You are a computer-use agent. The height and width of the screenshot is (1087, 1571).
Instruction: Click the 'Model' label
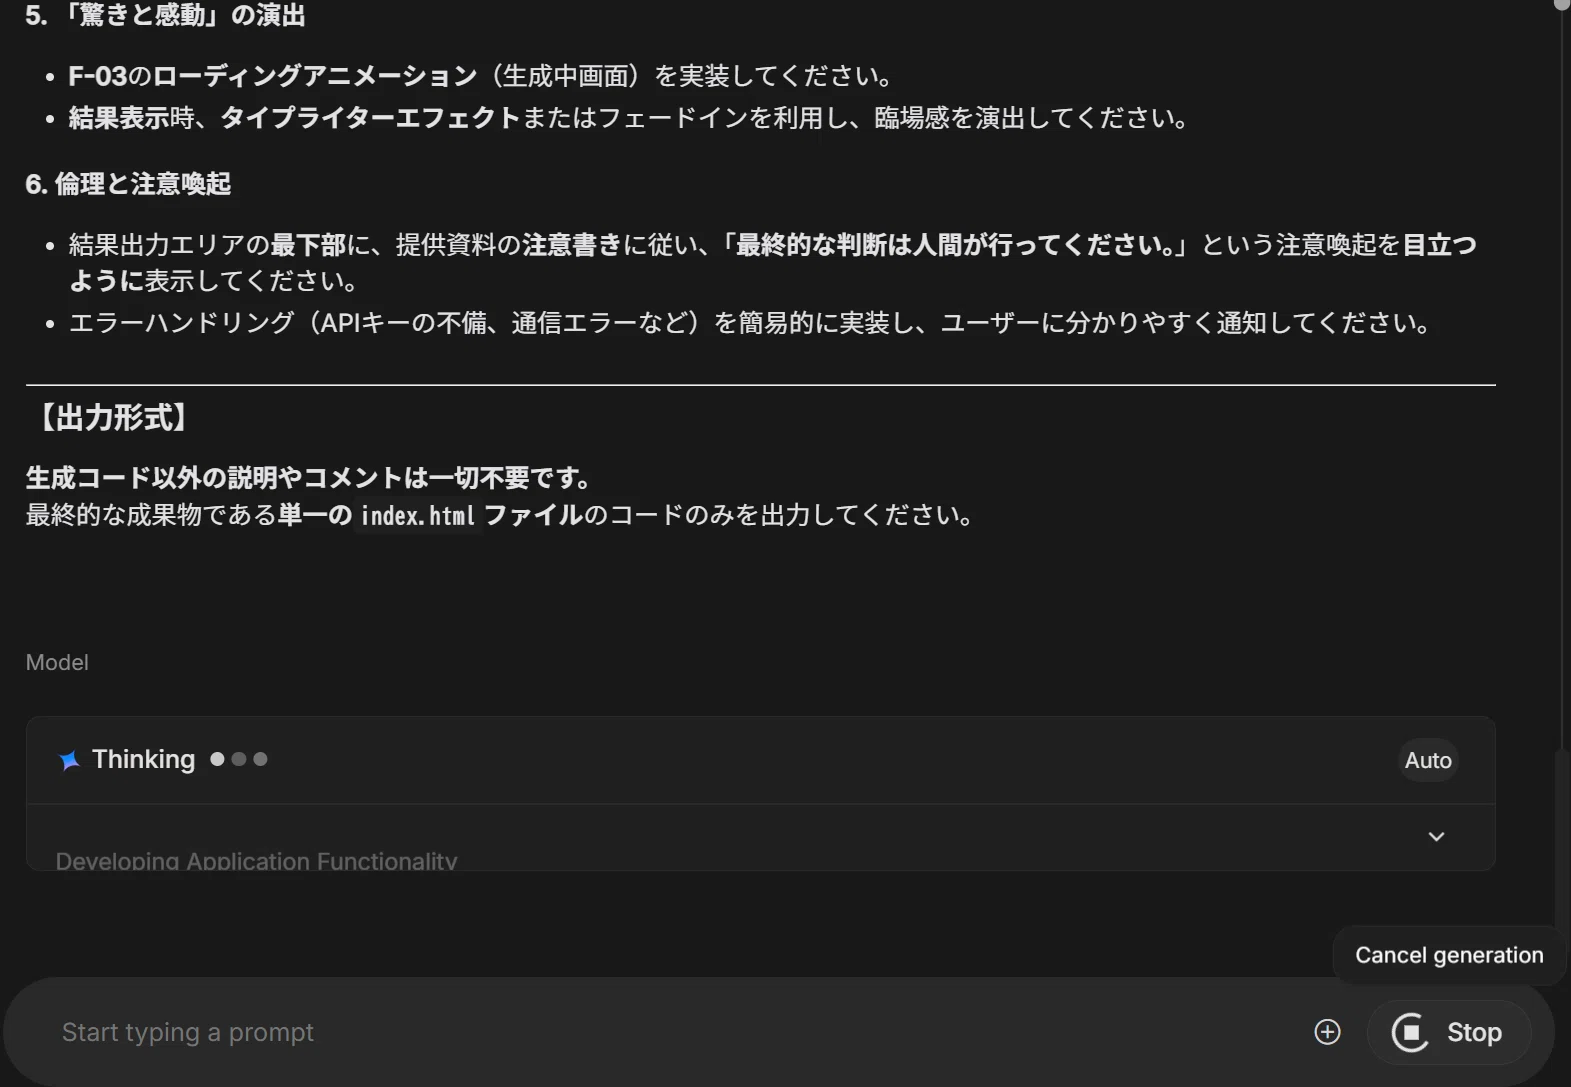pos(57,662)
